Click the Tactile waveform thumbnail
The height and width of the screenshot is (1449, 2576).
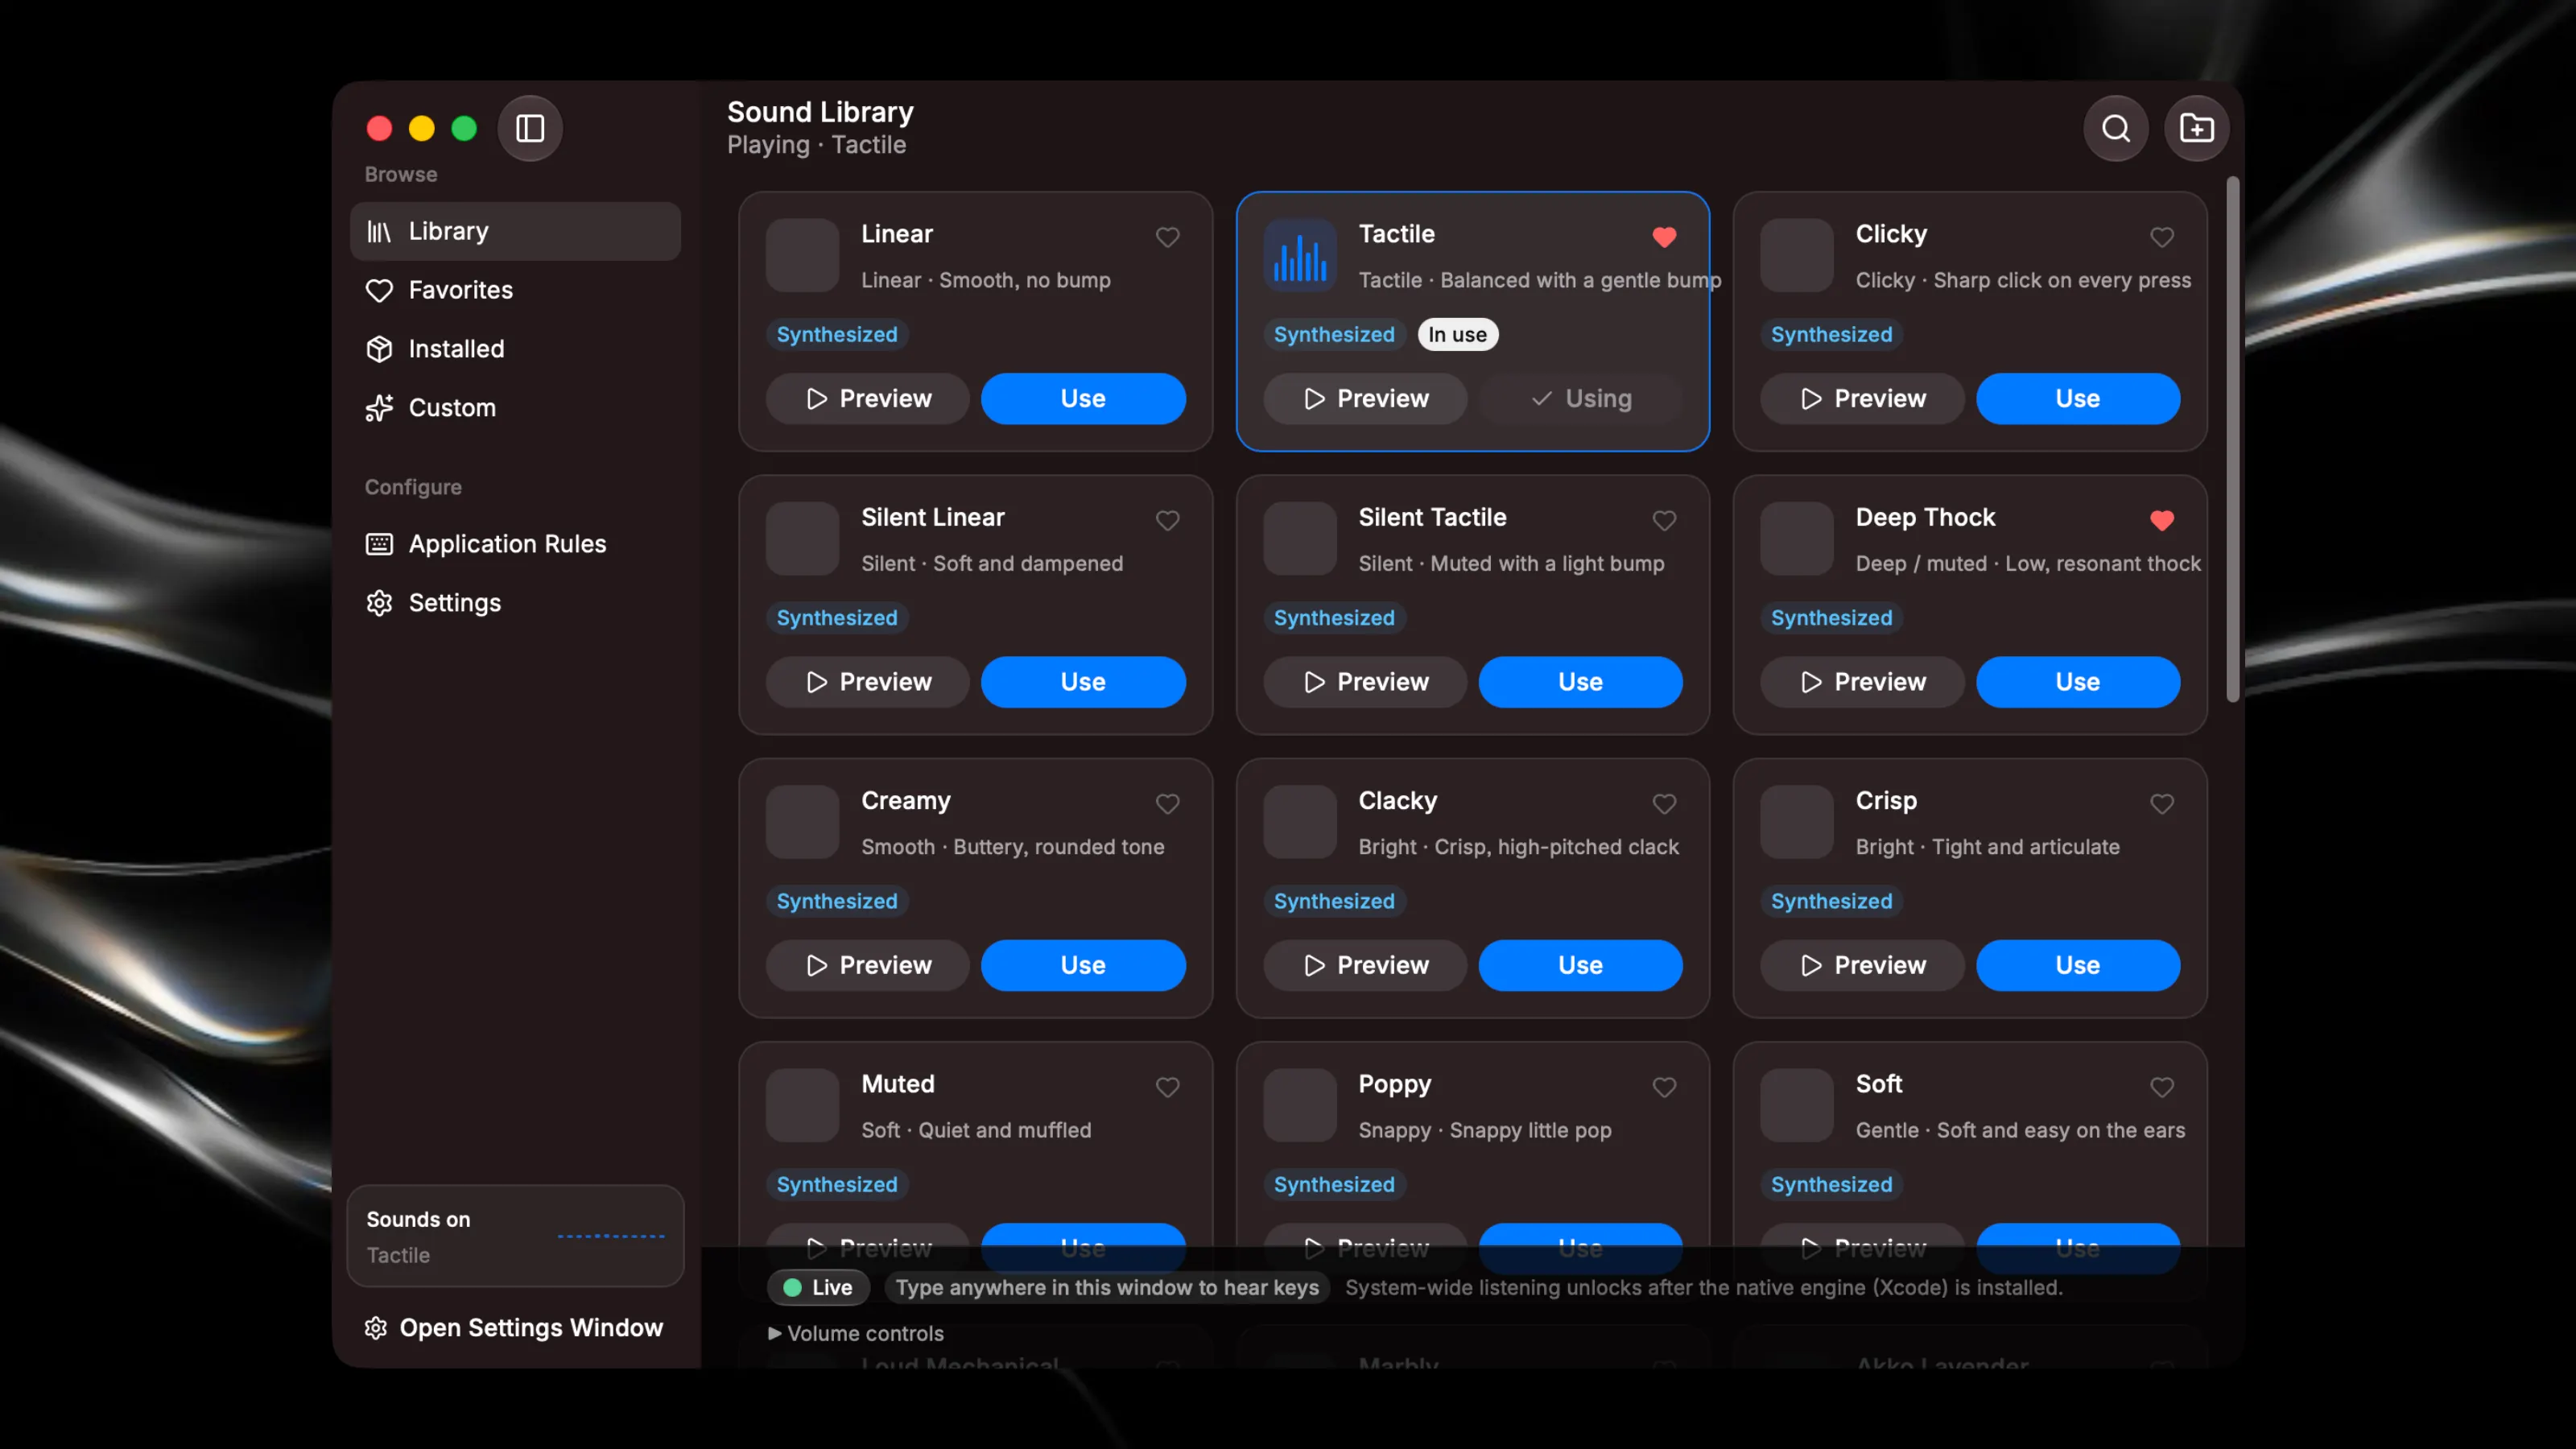[1300, 255]
